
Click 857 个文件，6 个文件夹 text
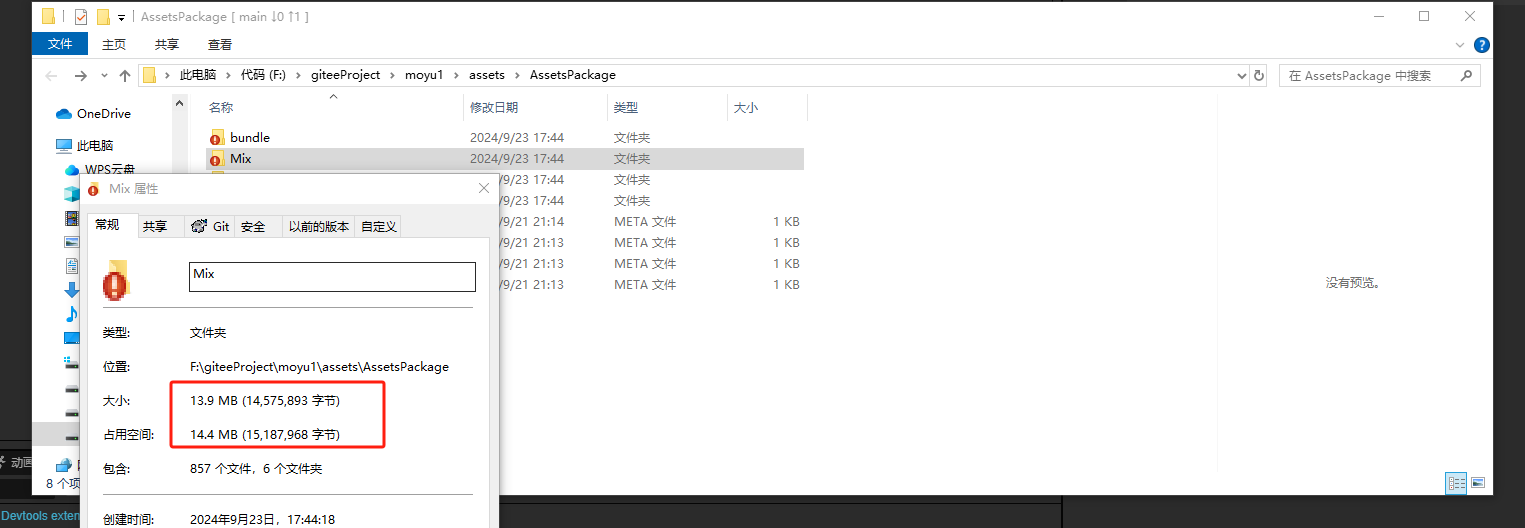pos(256,469)
